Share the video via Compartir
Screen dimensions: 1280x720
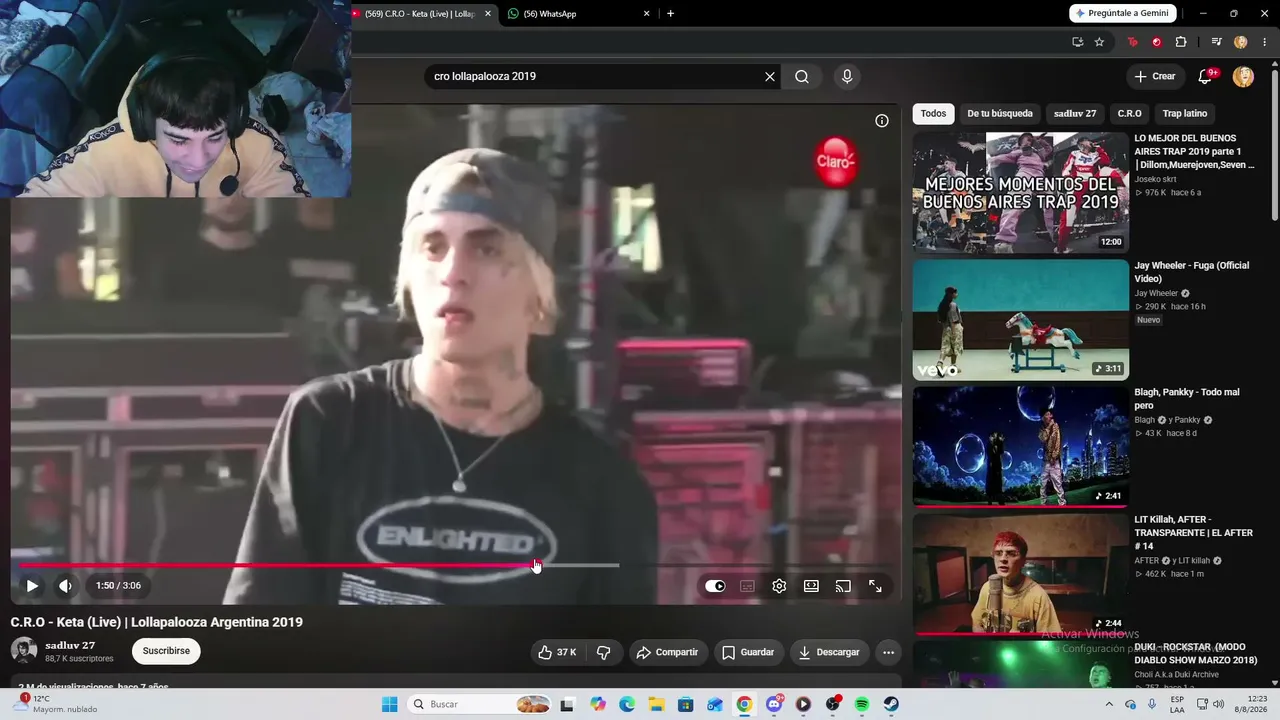(667, 652)
